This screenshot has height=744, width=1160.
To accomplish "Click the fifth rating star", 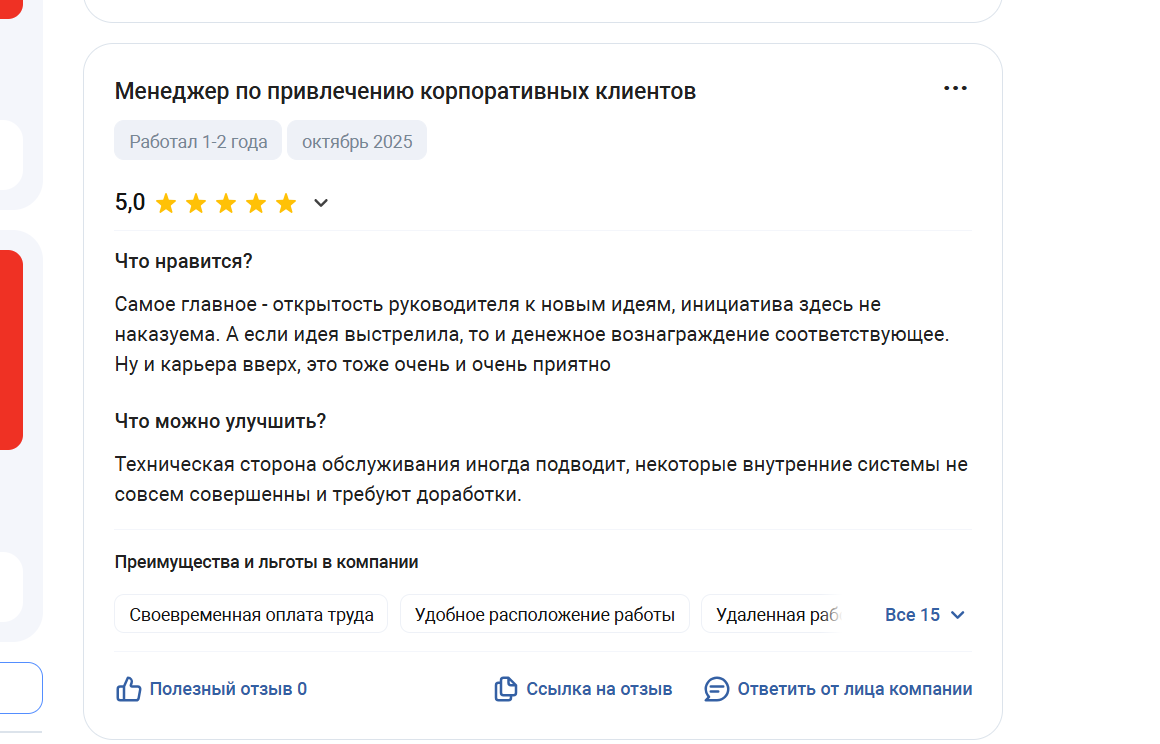I will point(286,204).
